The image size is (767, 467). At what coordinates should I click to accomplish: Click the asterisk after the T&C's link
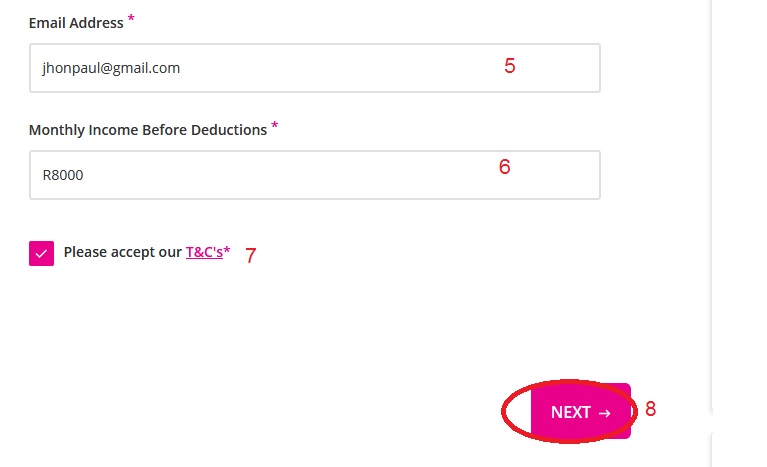227,252
